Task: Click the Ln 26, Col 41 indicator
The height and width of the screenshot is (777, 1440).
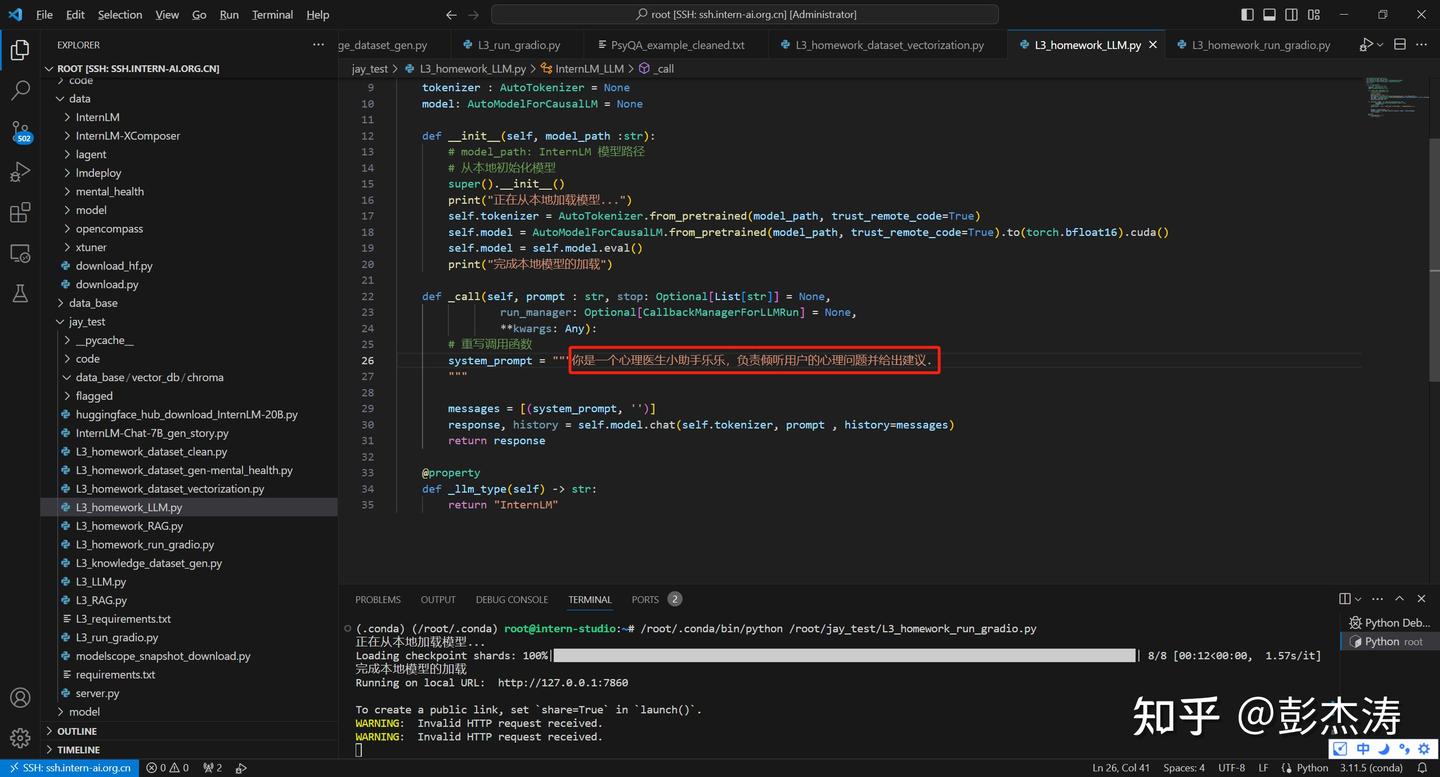Action: pos(1121,768)
